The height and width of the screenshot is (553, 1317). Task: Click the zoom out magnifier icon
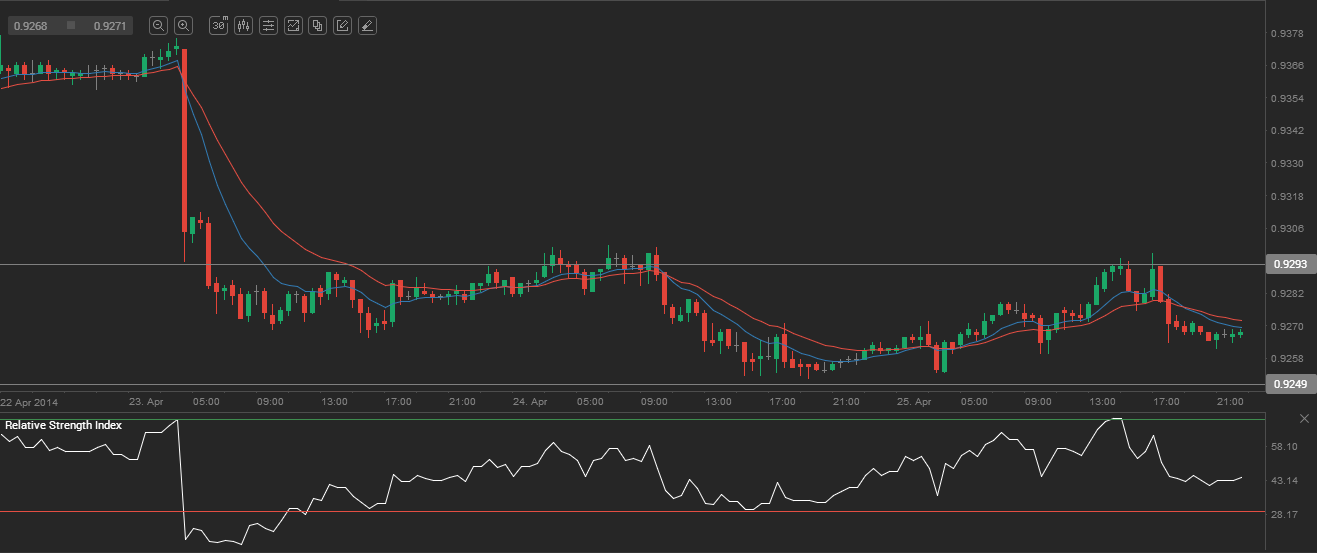158,26
